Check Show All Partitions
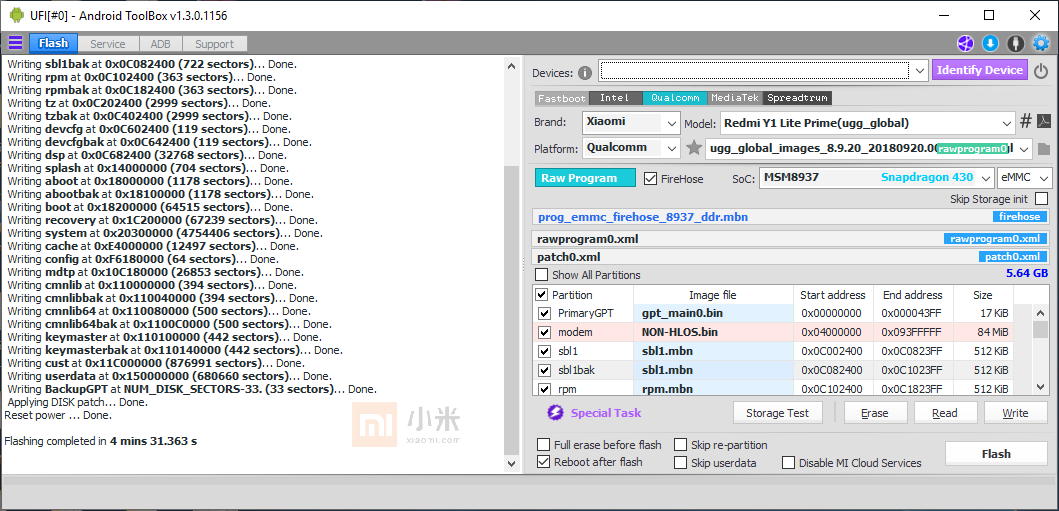The width and height of the screenshot is (1059, 511). (x=542, y=275)
